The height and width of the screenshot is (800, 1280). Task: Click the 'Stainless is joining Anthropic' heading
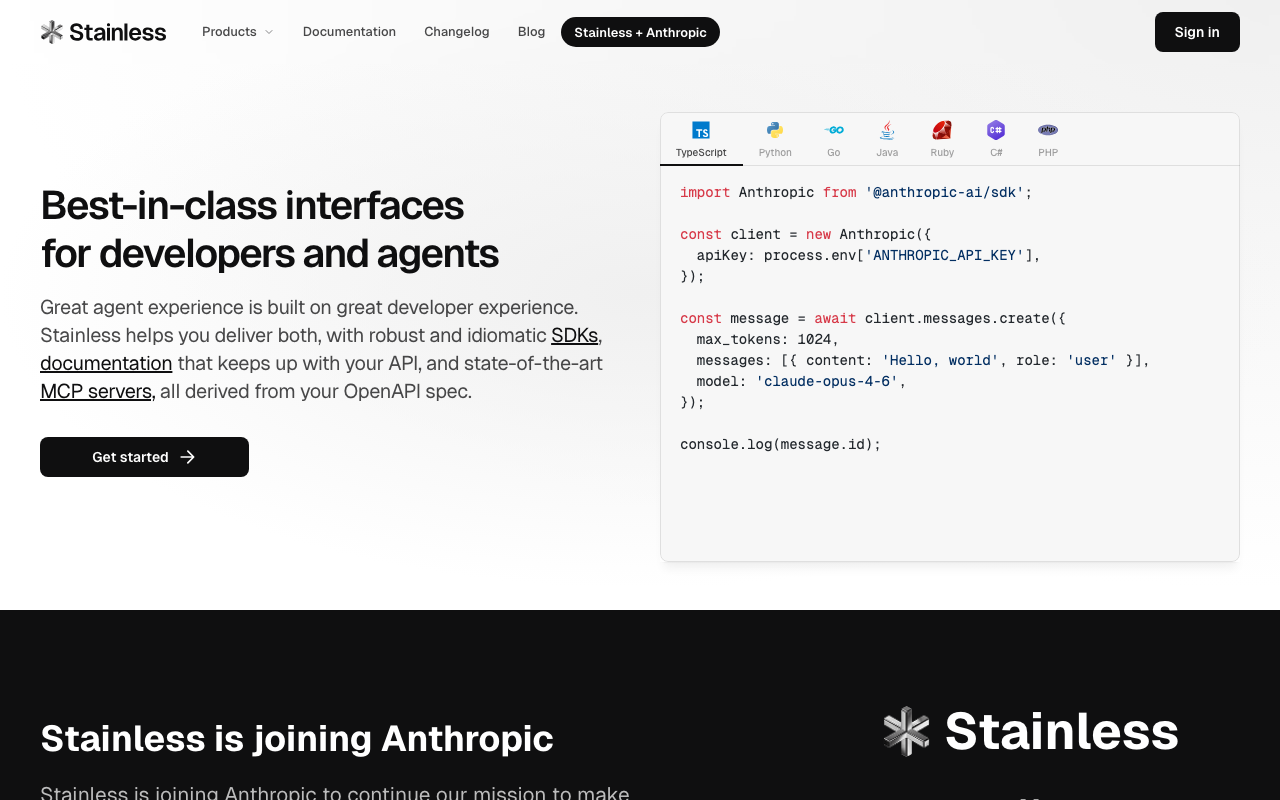297,738
